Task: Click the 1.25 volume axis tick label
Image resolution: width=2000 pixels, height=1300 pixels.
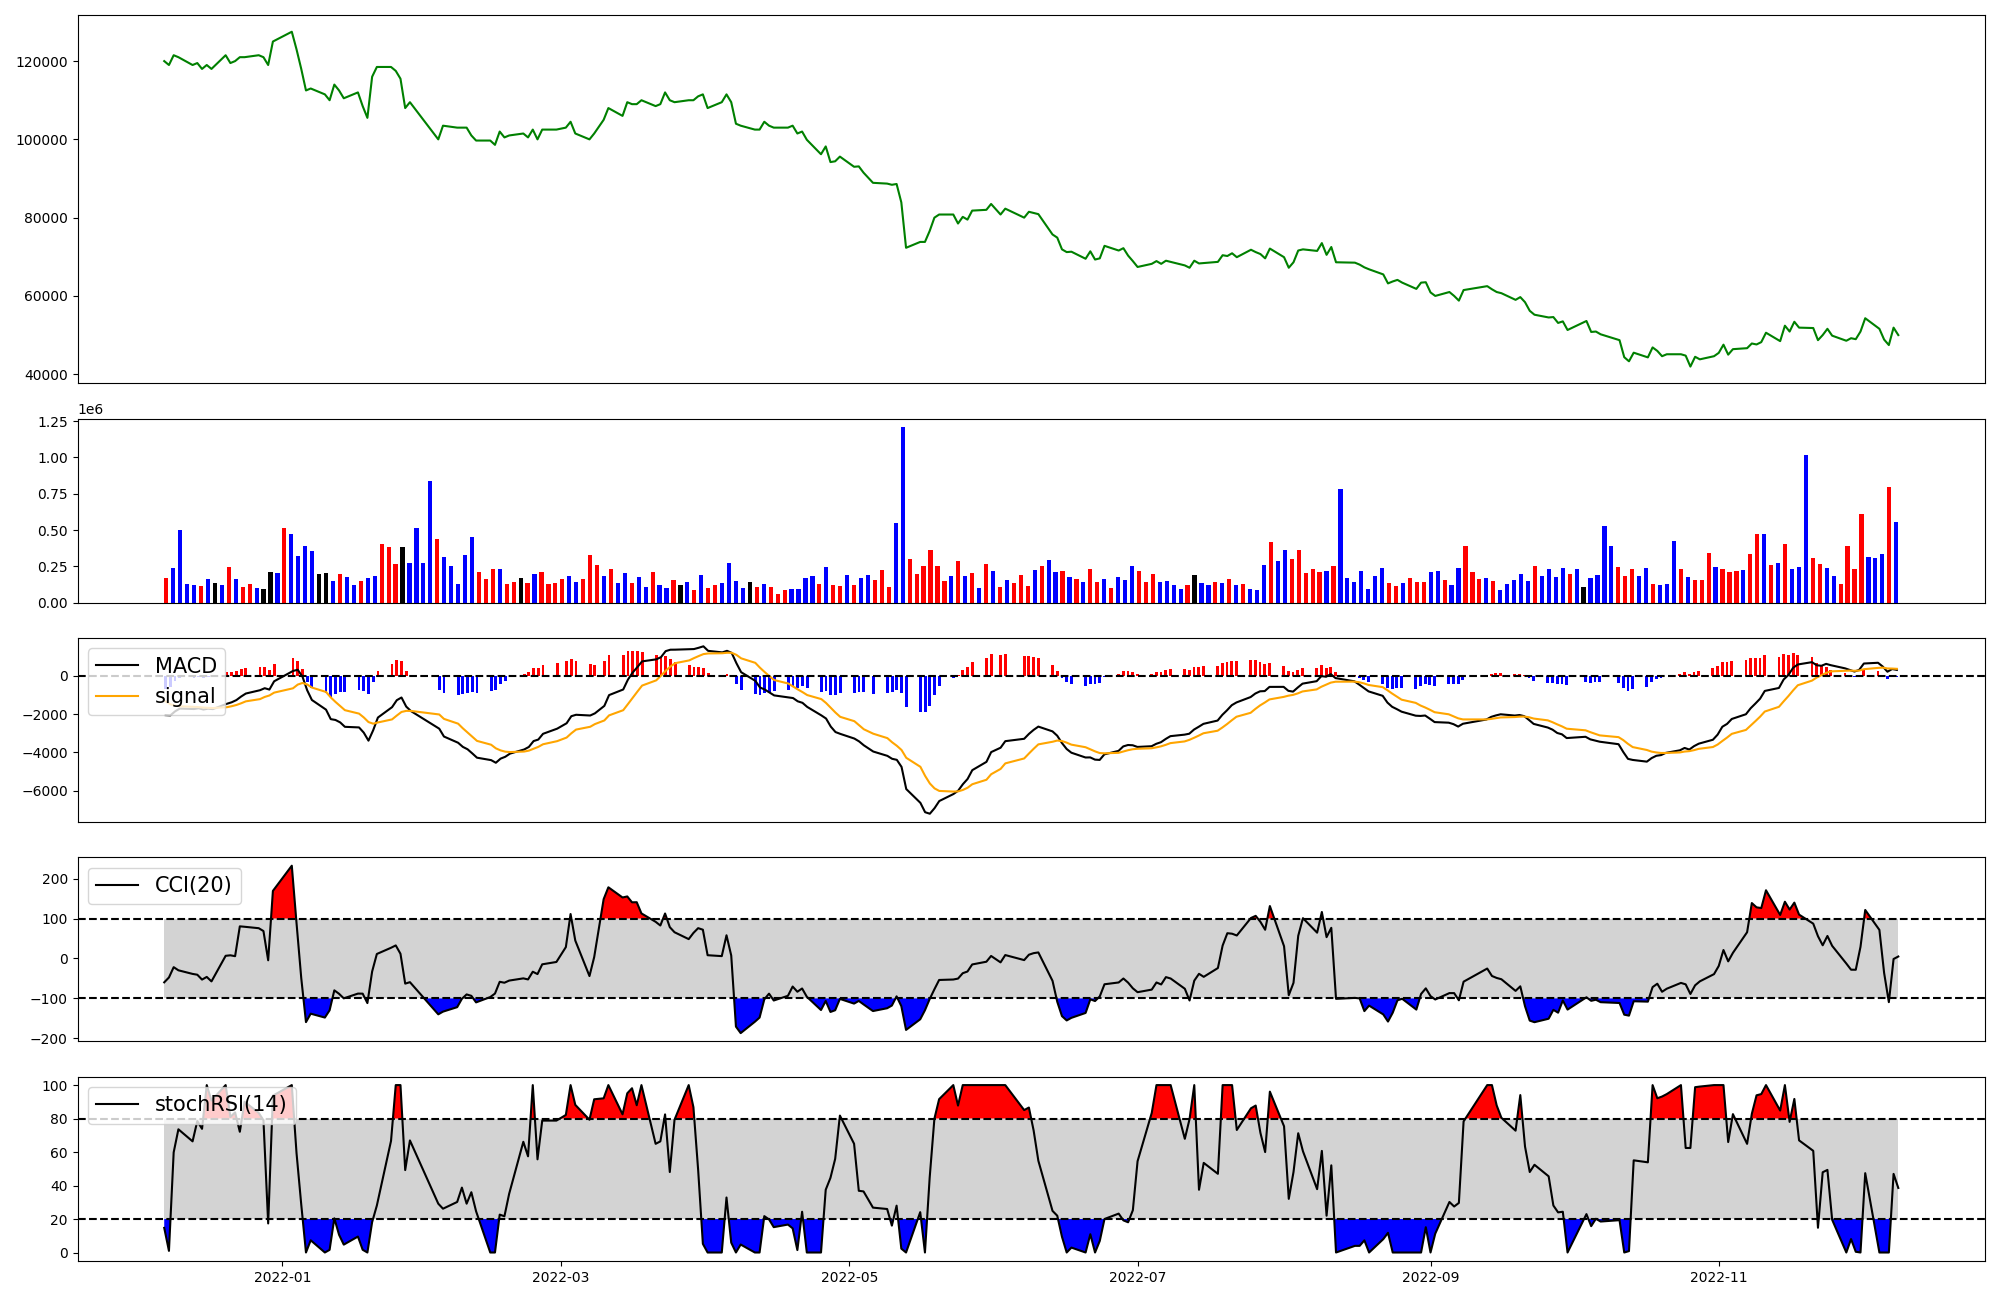Action: (51, 422)
